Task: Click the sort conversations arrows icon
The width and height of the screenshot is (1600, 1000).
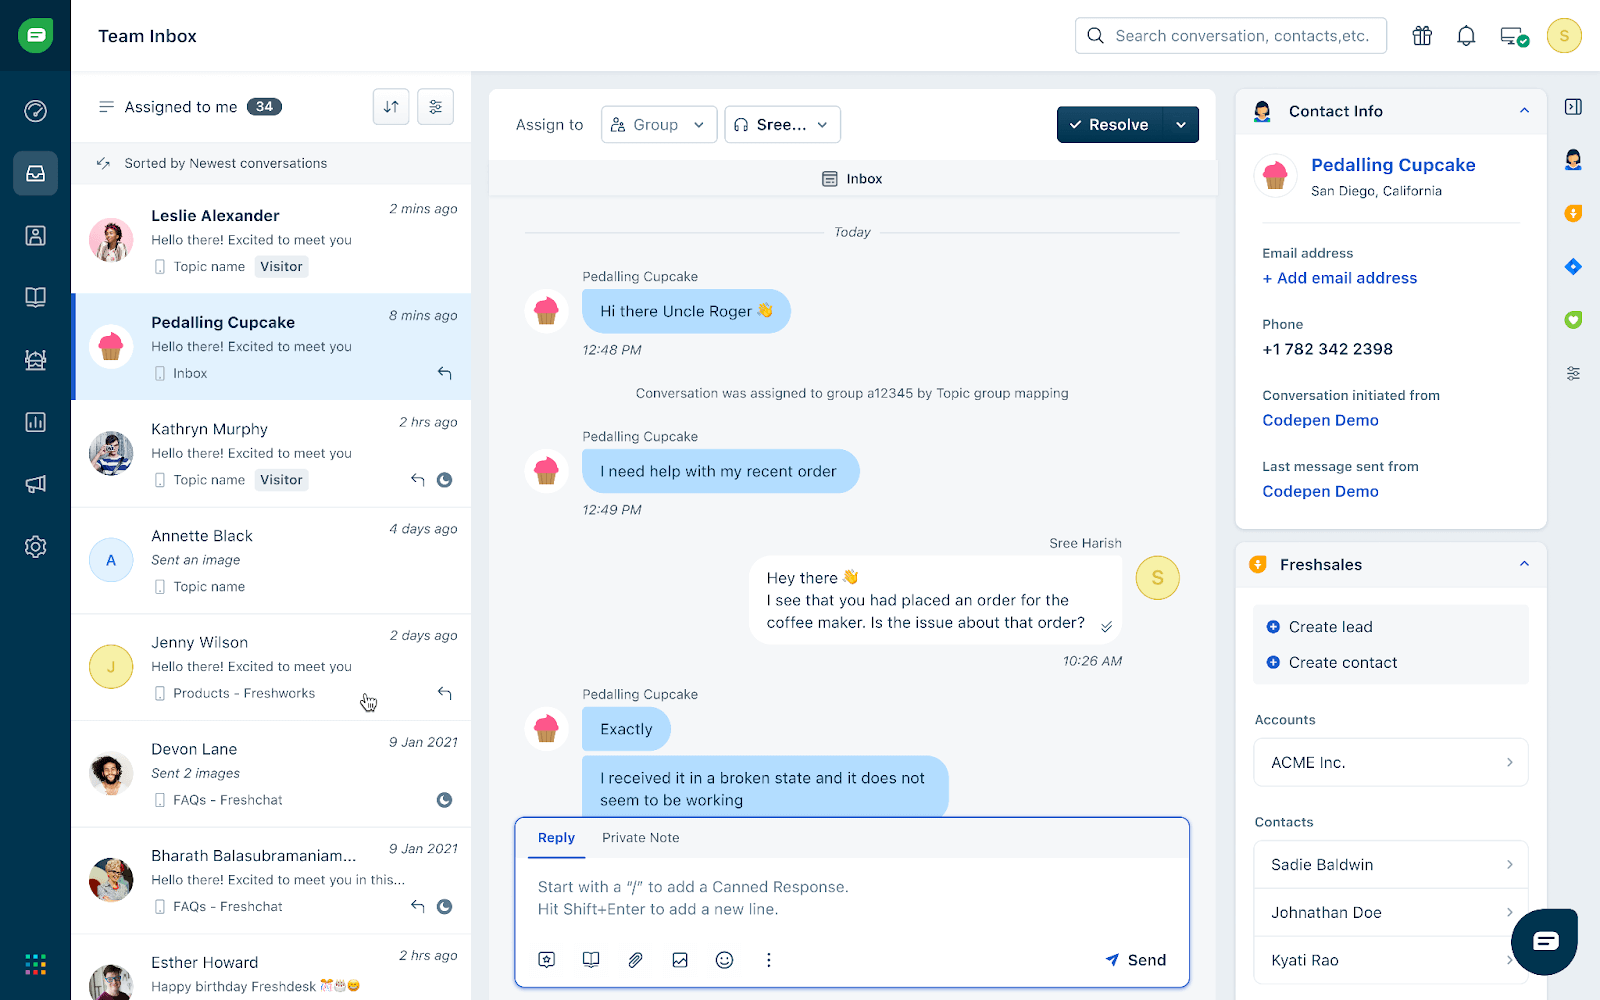Action: 391,107
